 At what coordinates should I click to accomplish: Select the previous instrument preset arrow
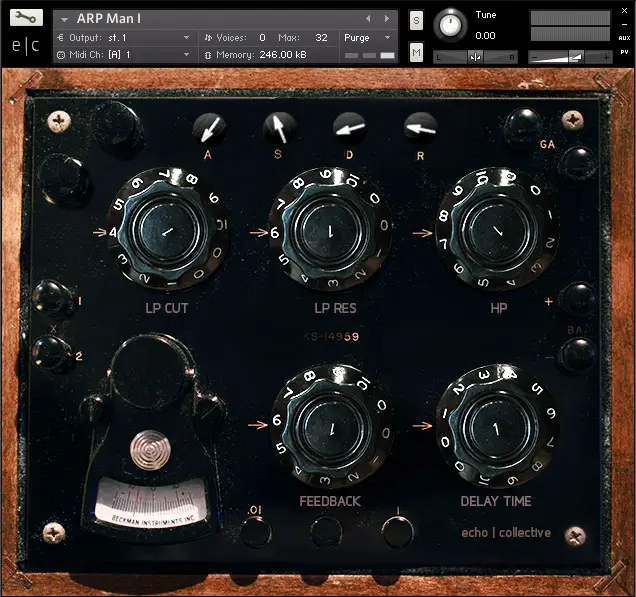pyautogui.click(x=368, y=19)
